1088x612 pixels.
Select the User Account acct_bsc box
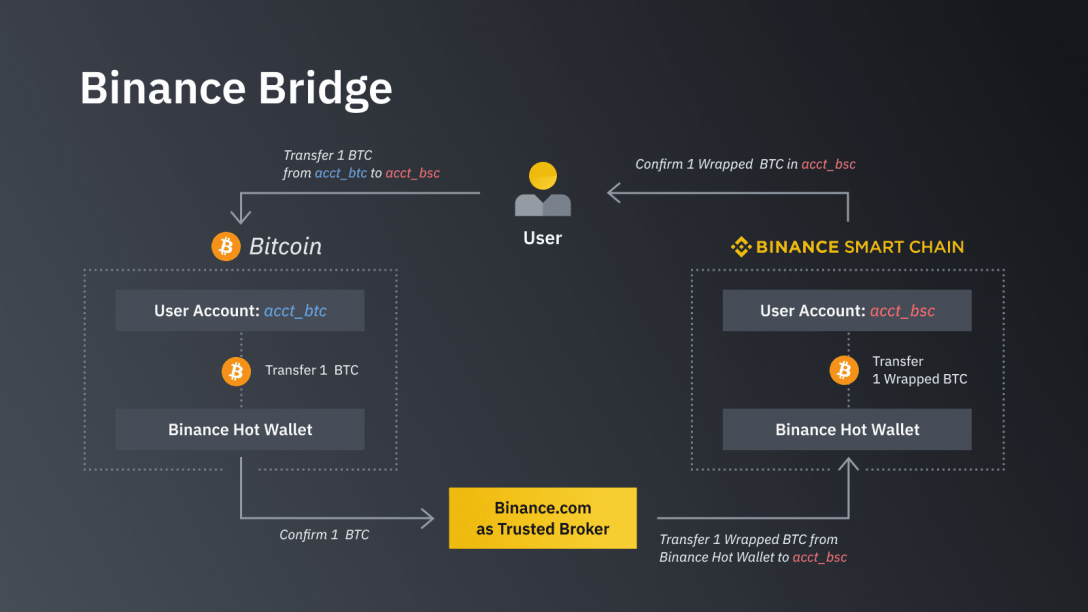pyautogui.click(x=847, y=310)
